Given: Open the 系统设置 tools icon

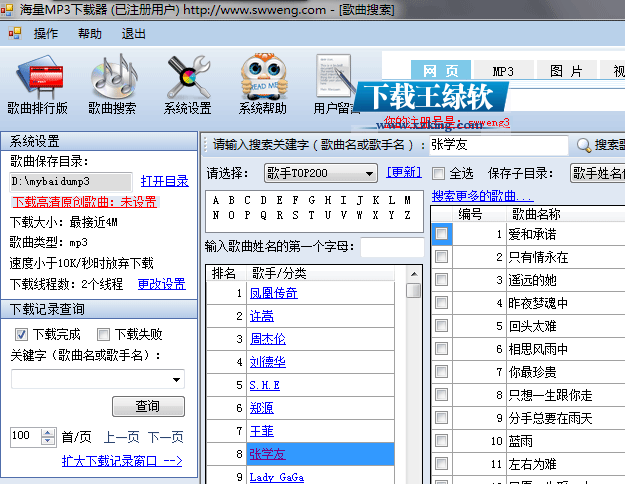Looking at the screenshot, I should click(x=189, y=77).
